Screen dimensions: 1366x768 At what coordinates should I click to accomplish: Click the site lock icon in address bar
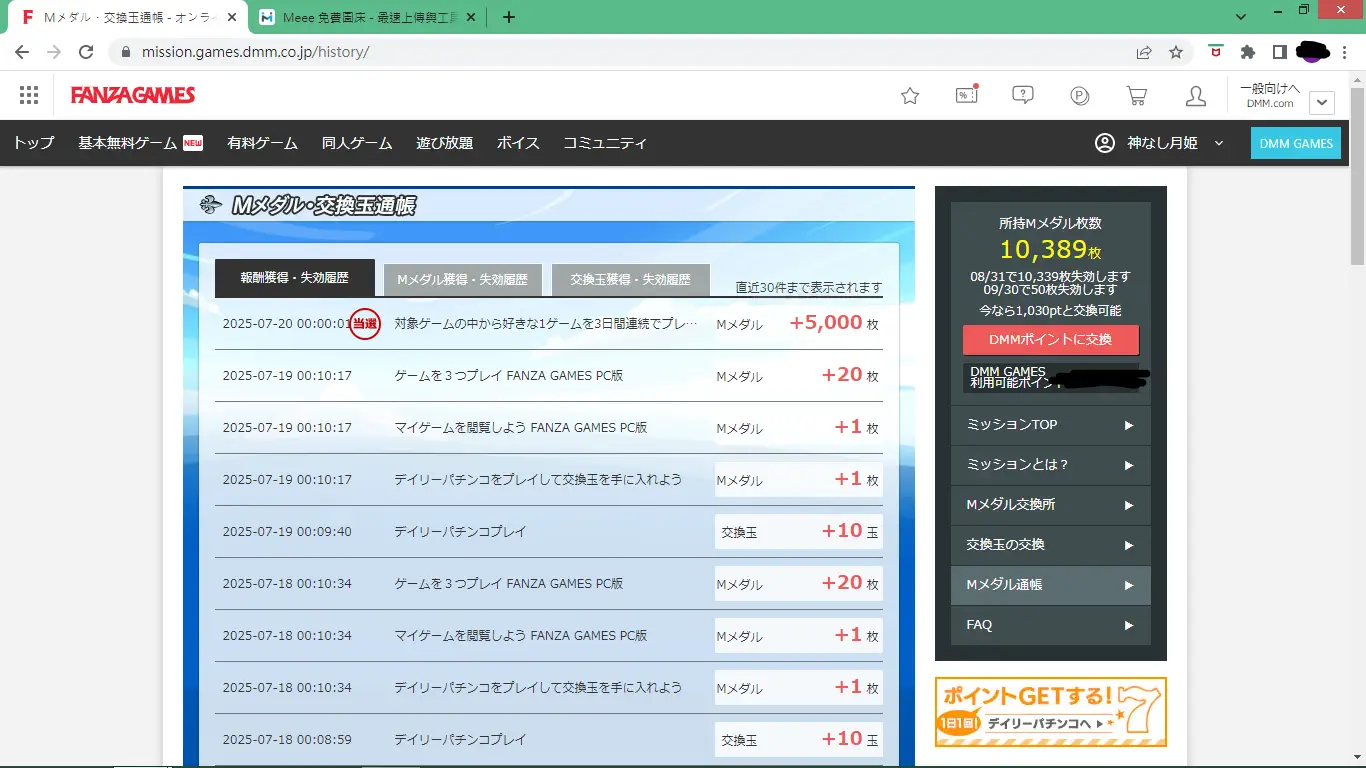pyautogui.click(x=126, y=52)
